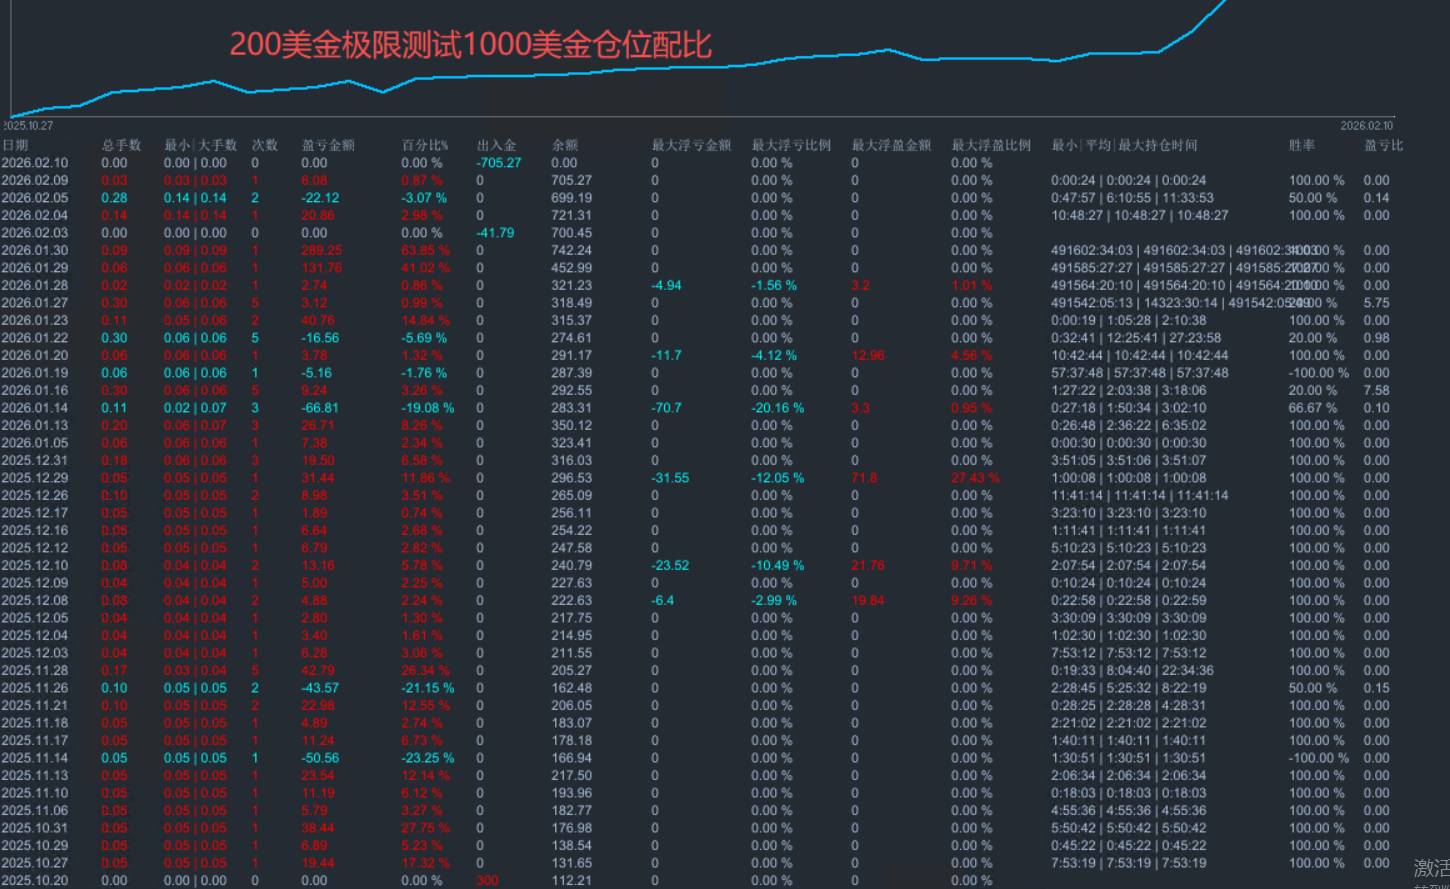Image resolution: width=1450 pixels, height=889 pixels.
Task: Click the floating loss ratio -10.49 %
Action: [777, 565]
